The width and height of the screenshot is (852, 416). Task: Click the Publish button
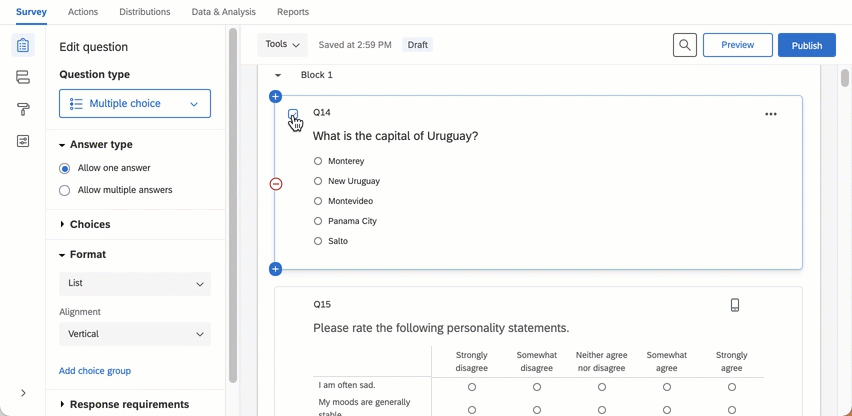pos(806,45)
